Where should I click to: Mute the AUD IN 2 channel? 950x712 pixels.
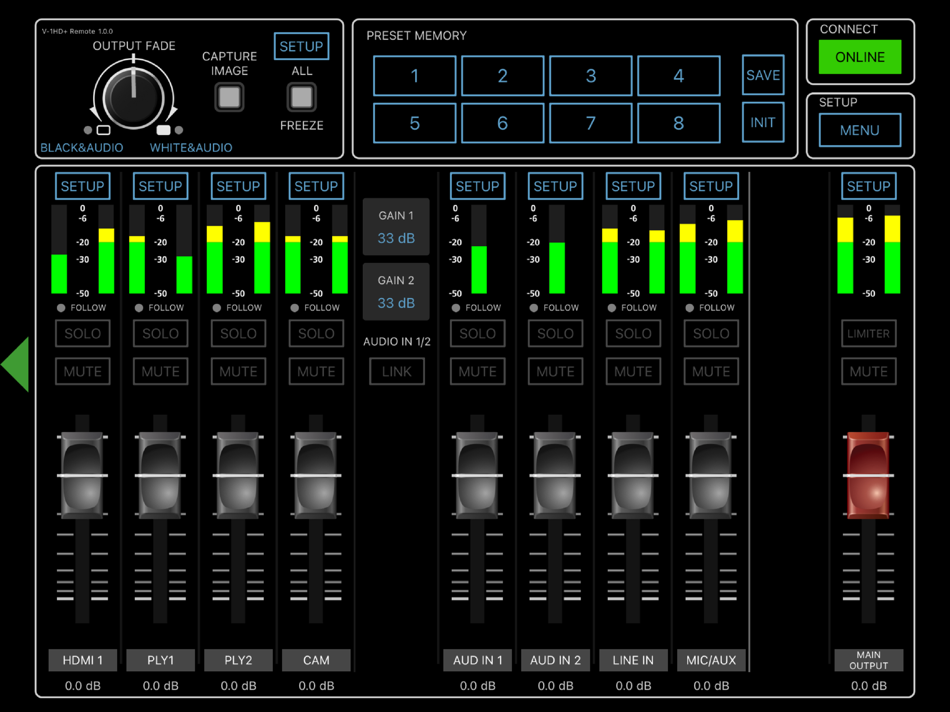pyautogui.click(x=556, y=371)
